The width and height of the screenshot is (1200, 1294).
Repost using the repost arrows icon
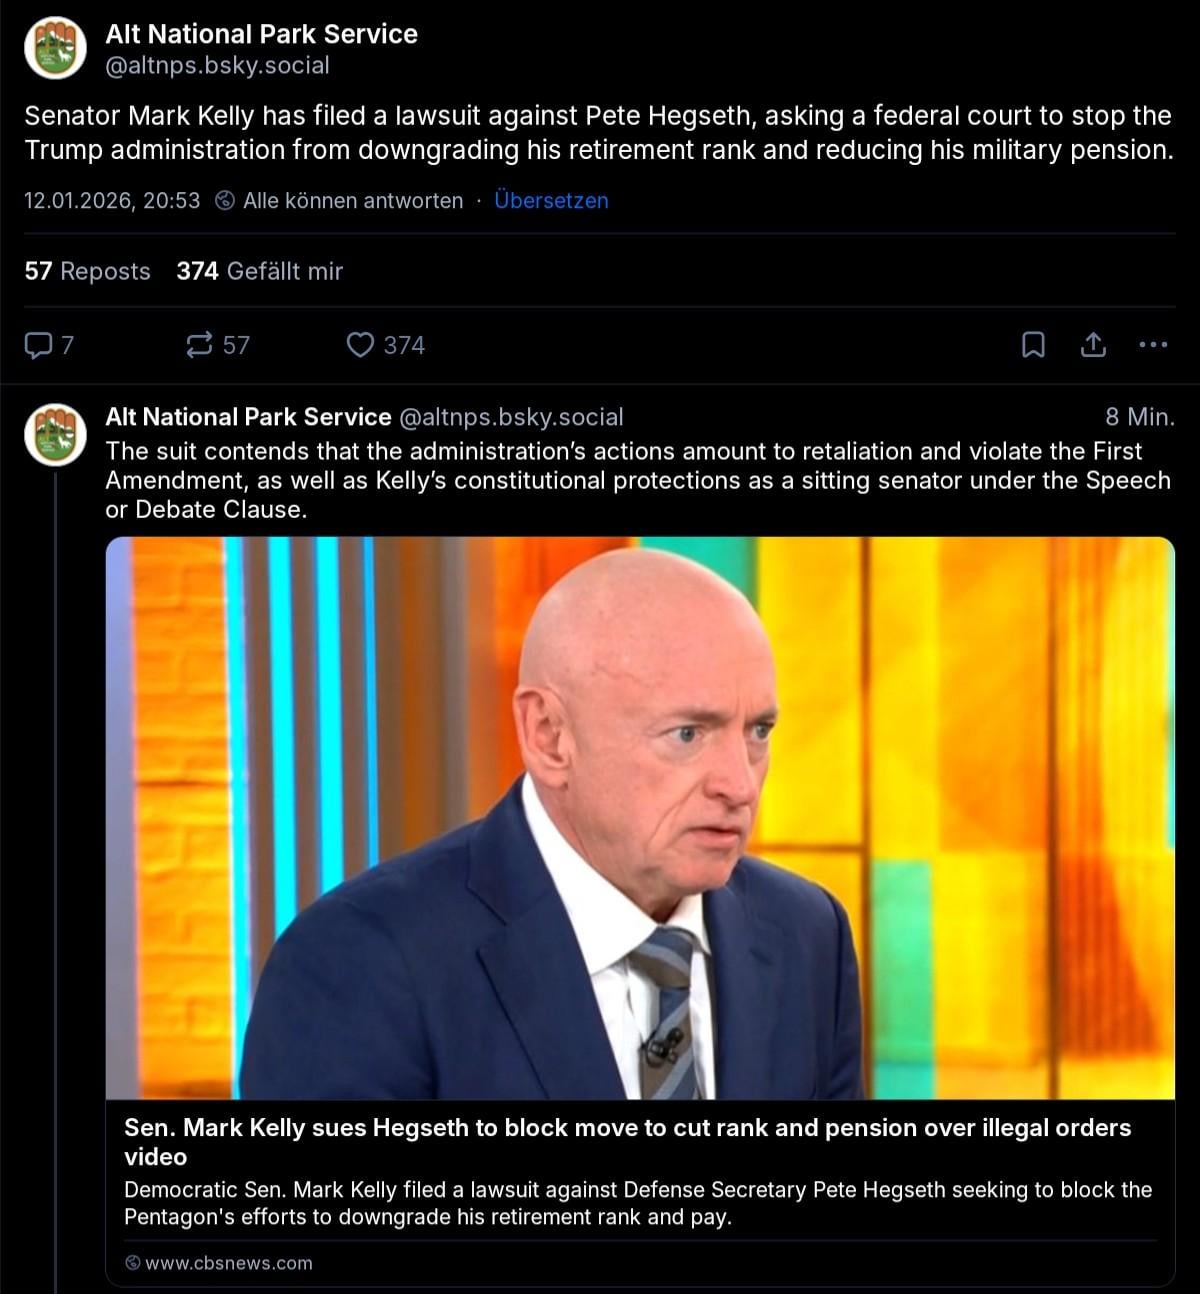tap(199, 345)
